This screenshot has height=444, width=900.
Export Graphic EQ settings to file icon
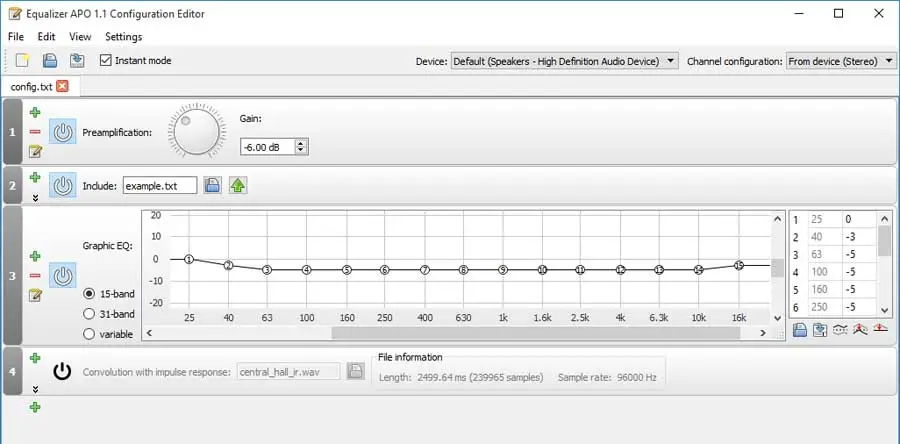coord(820,330)
